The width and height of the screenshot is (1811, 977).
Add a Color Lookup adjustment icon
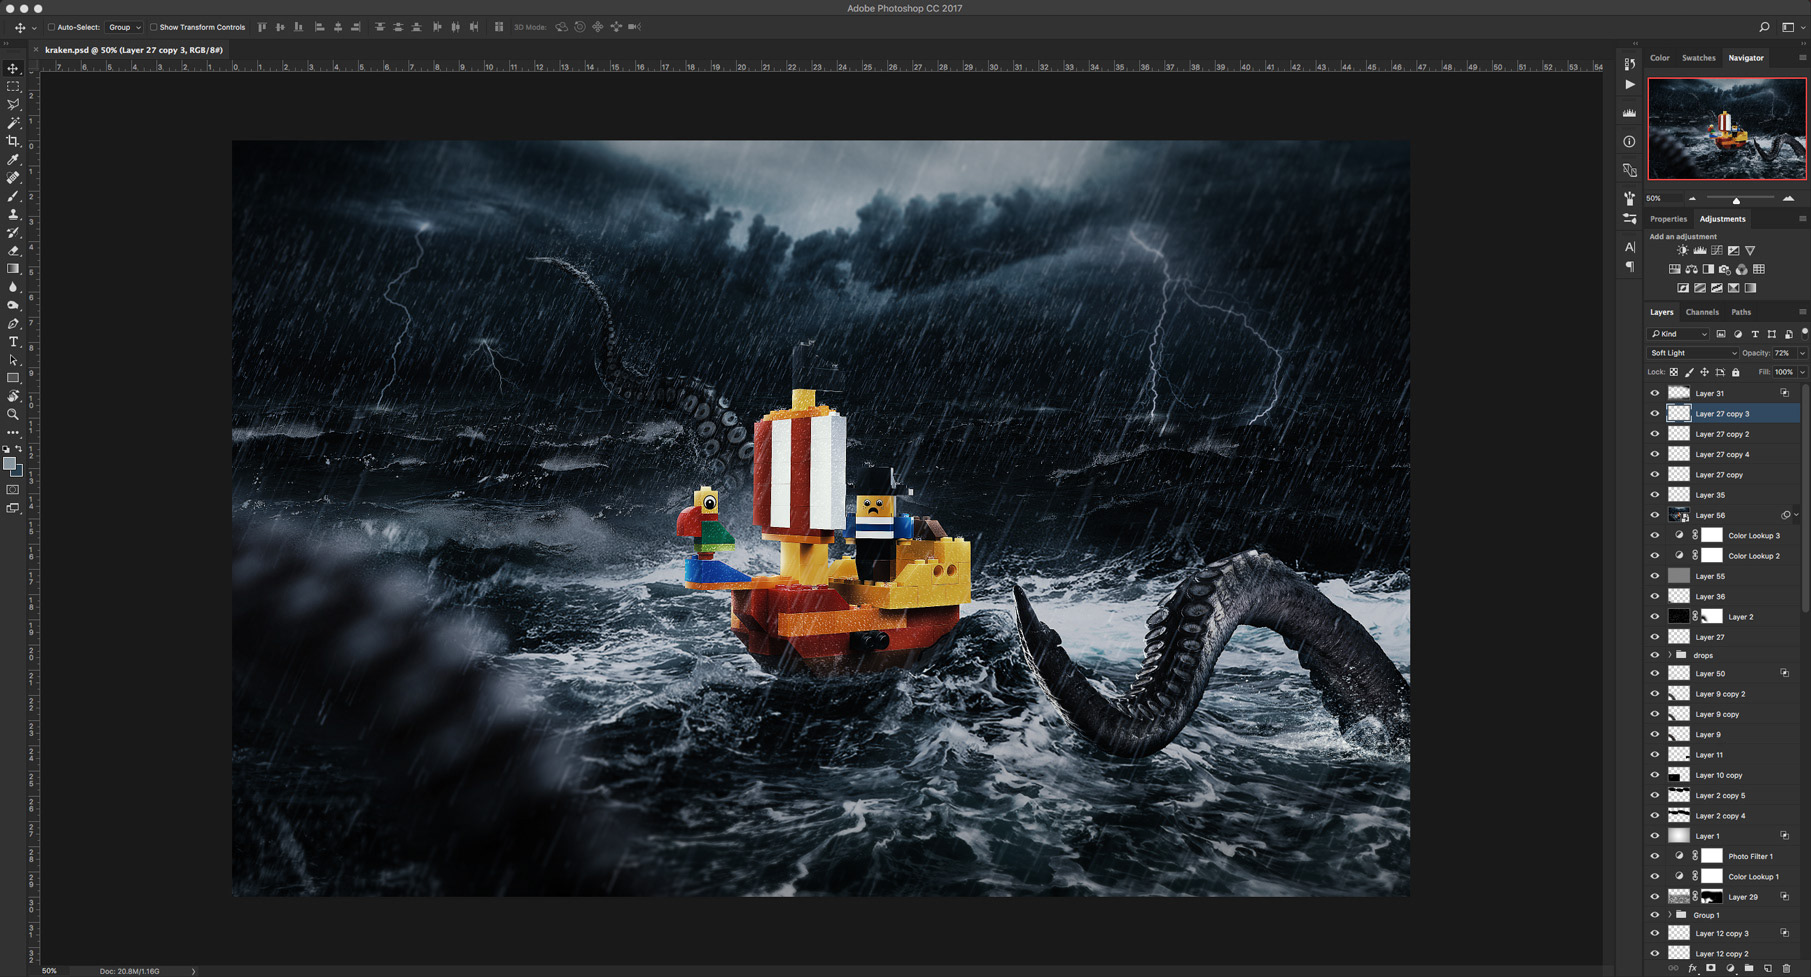pos(1759,269)
